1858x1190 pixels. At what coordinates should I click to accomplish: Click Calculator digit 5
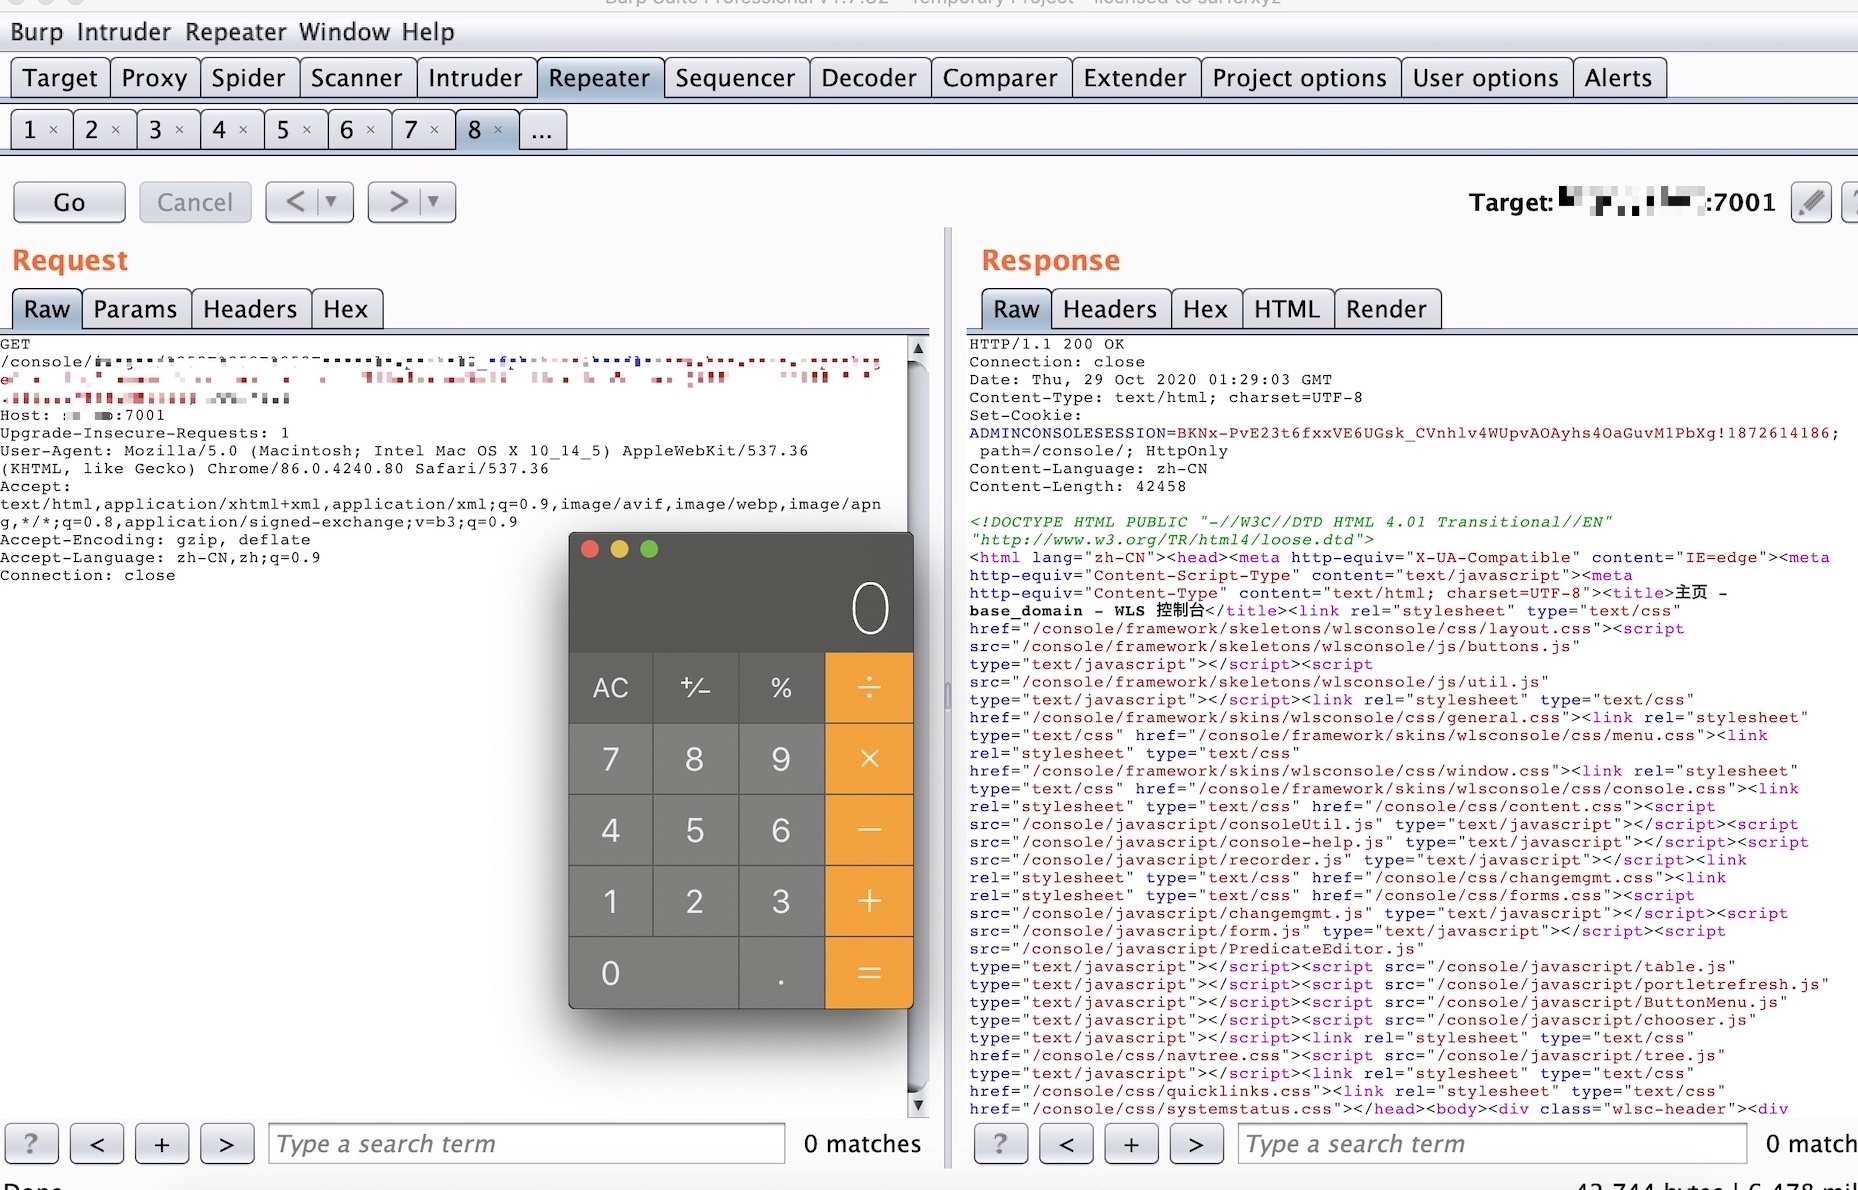(695, 830)
